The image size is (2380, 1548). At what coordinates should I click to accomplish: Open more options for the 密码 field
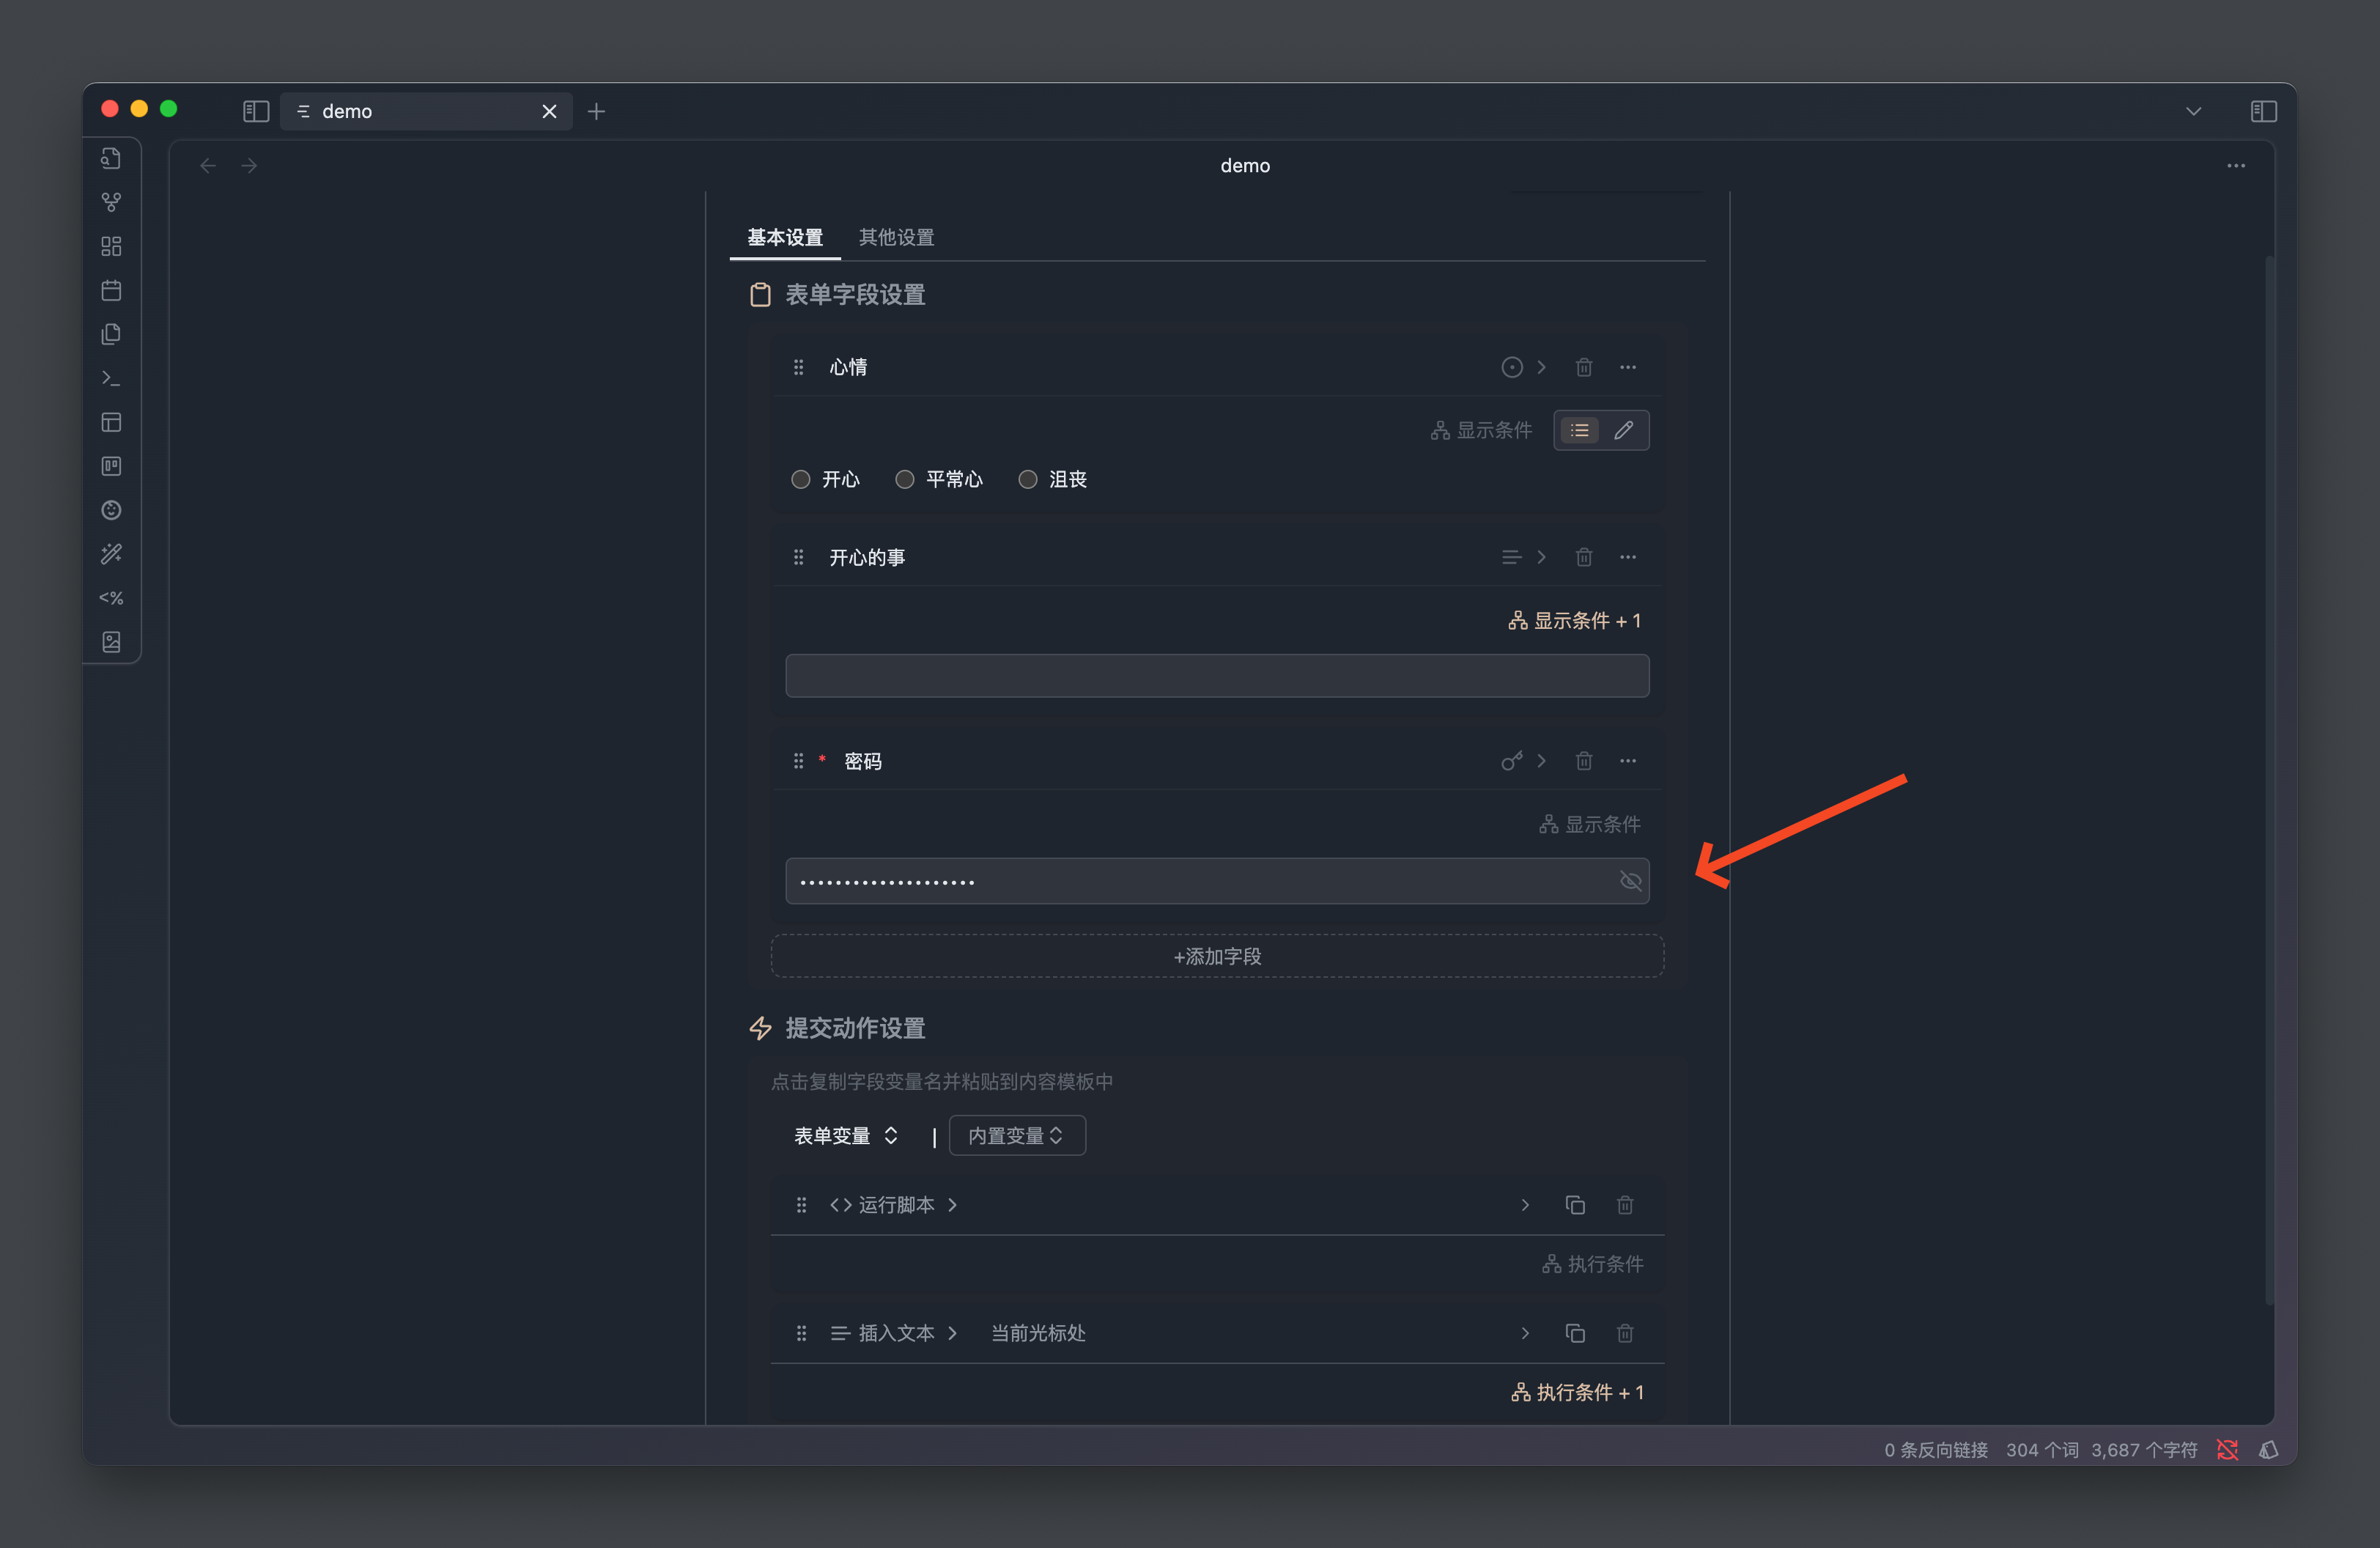pyautogui.click(x=1627, y=761)
